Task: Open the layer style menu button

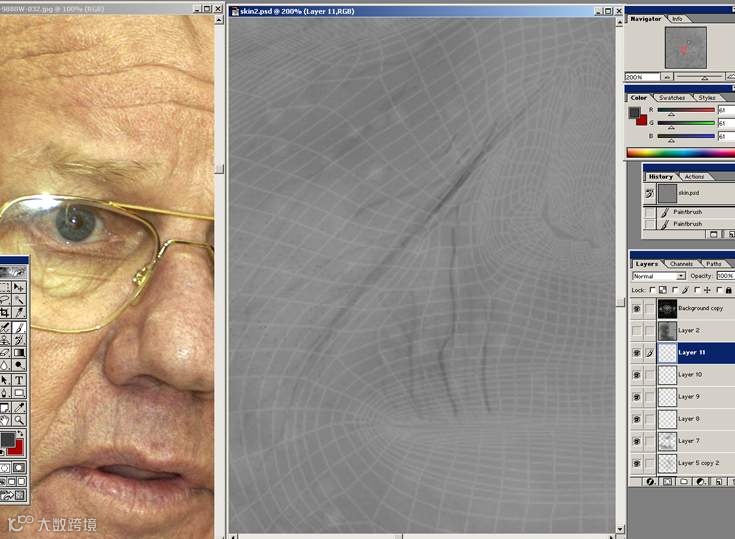Action: coord(650,482)
